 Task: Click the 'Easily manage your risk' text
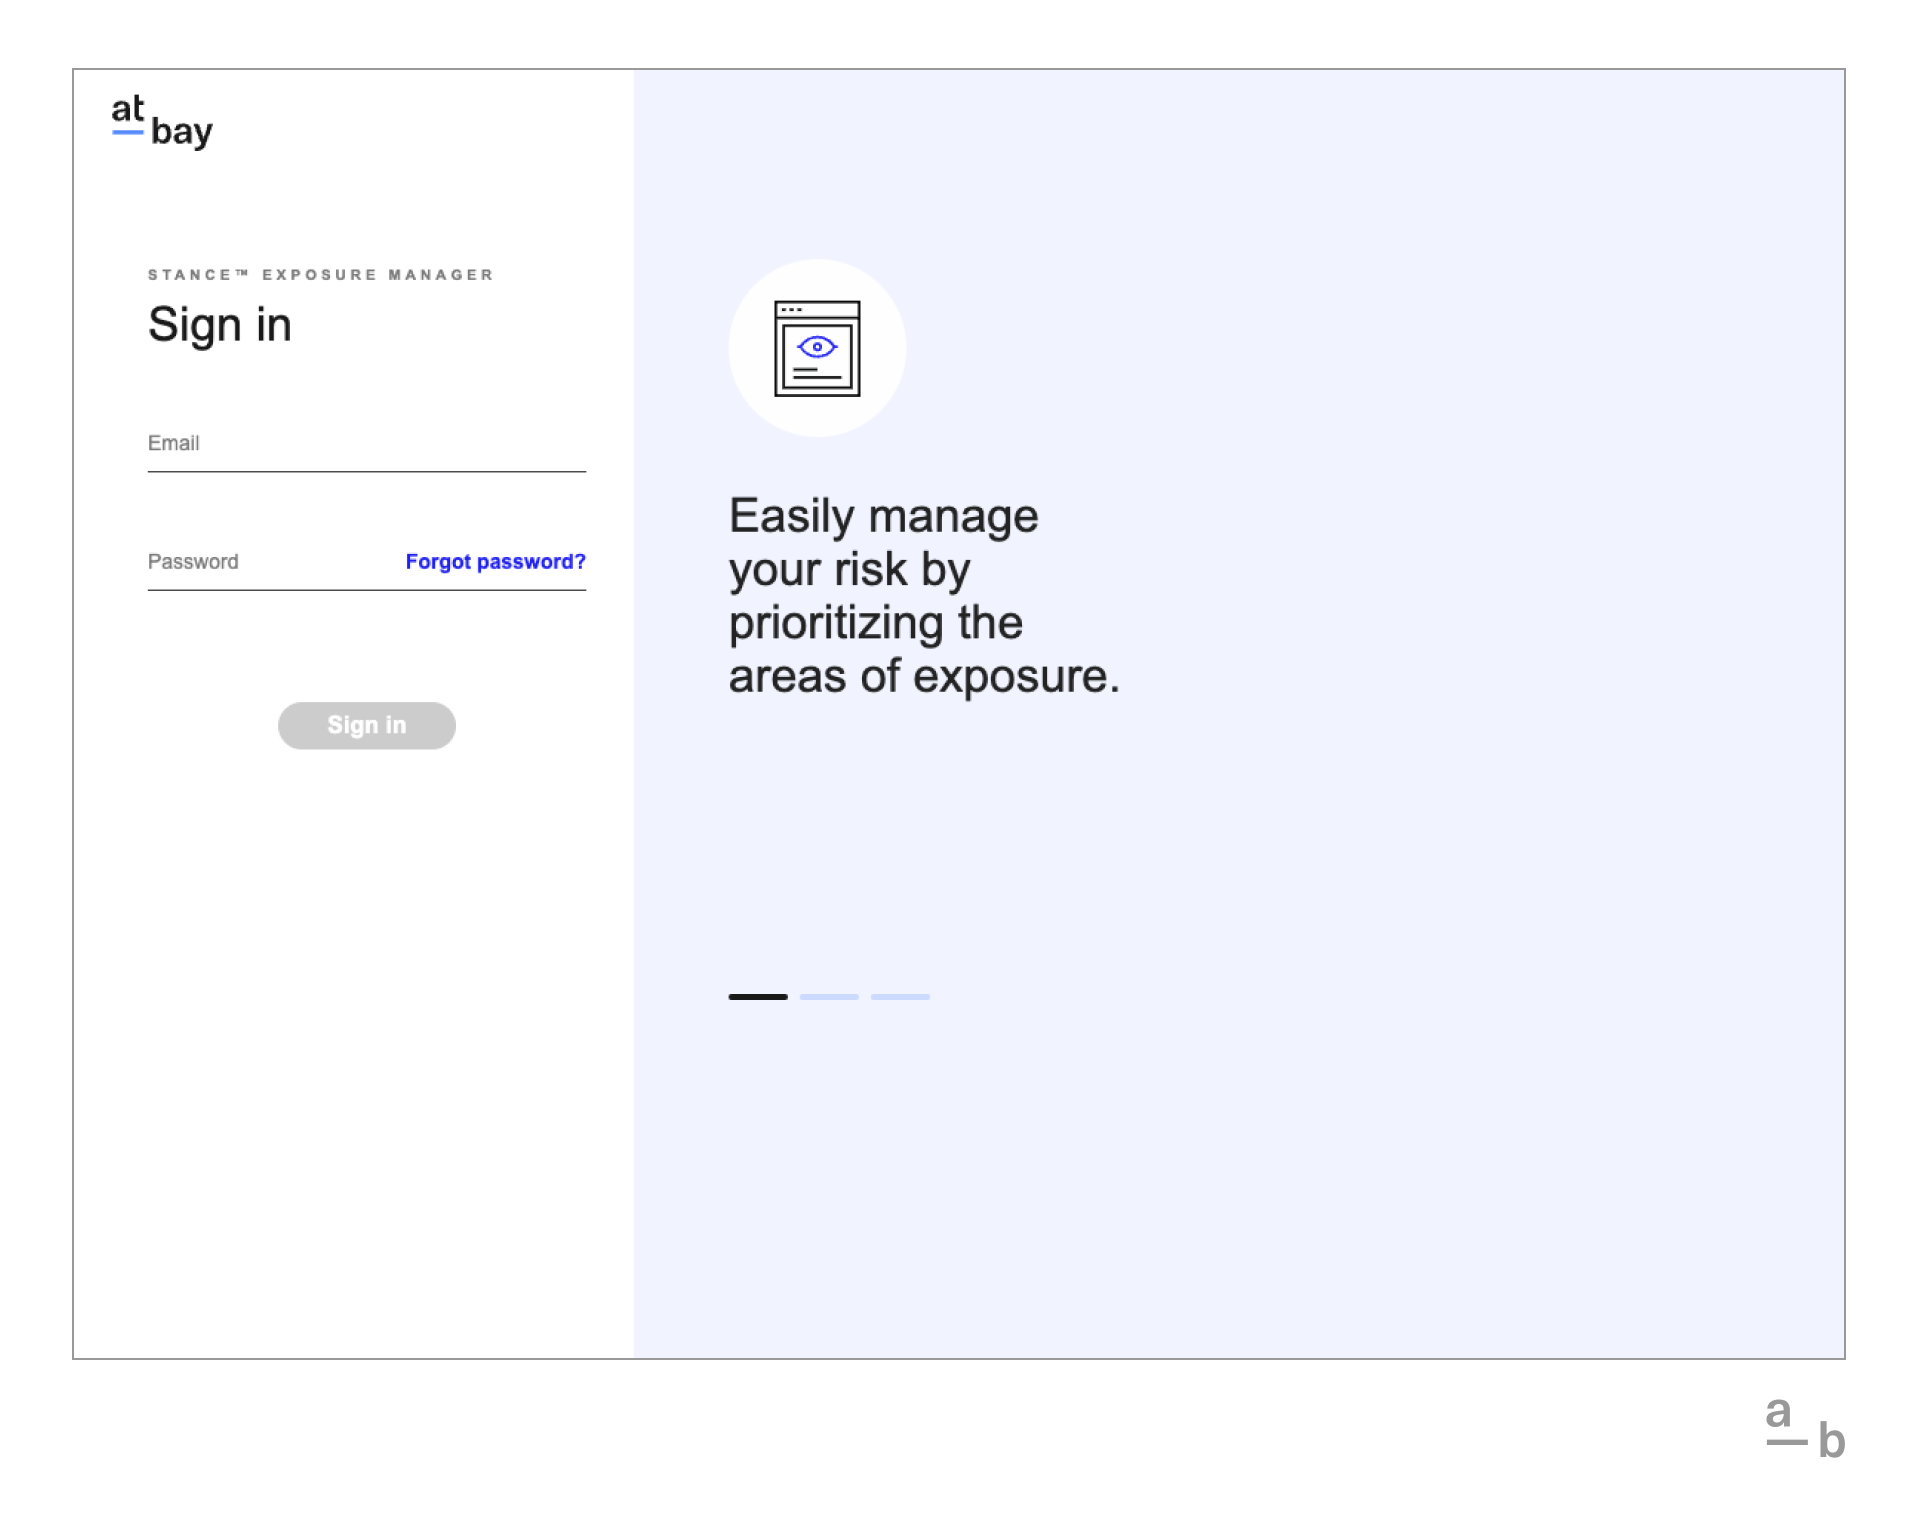[923, 595]
